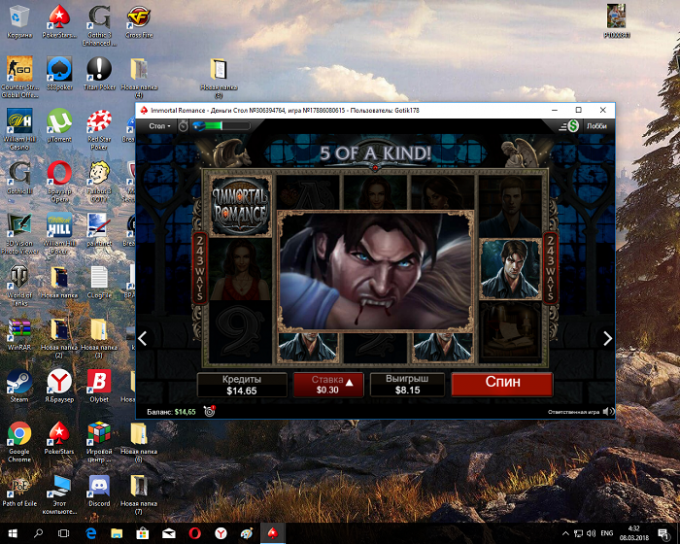Launch Cross Fire desktop shortcut
680x544 pixels.
tap(139, 22)
